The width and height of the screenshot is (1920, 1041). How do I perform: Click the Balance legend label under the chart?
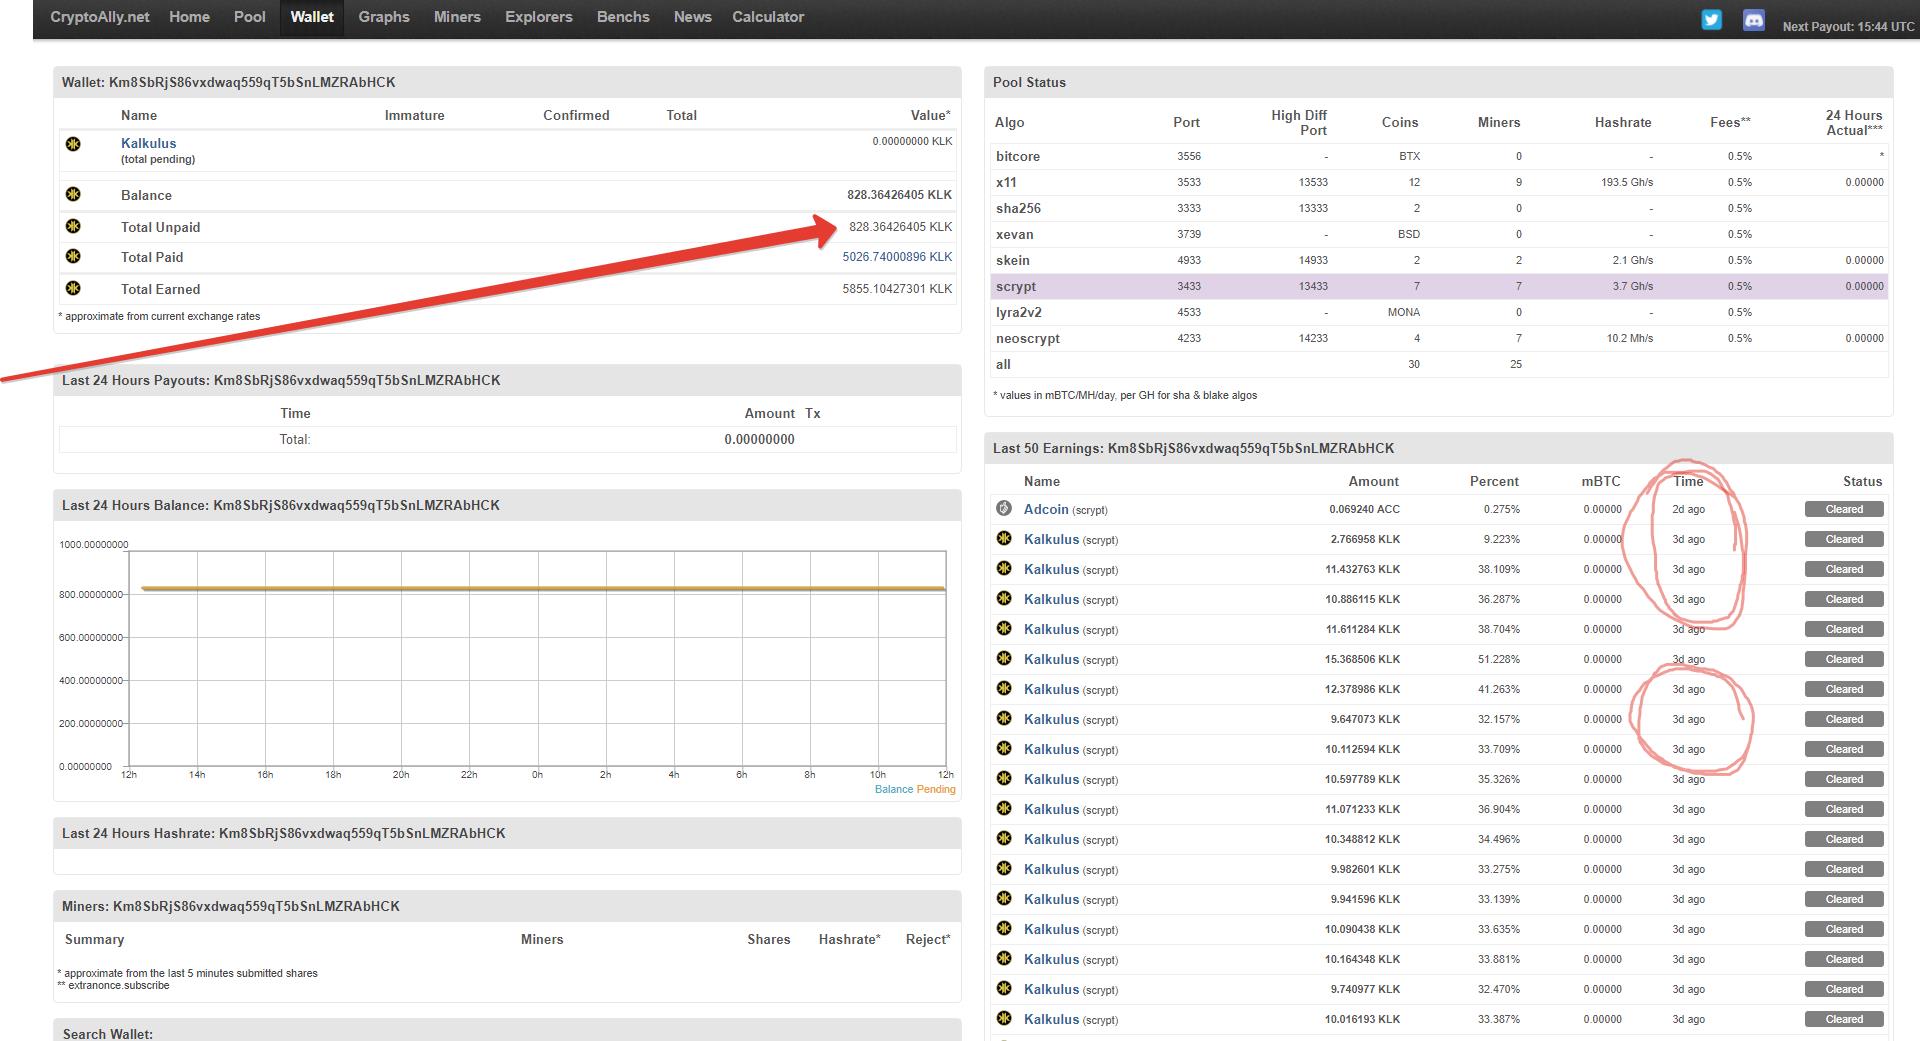pyautogui.click(x=894, y=789)
